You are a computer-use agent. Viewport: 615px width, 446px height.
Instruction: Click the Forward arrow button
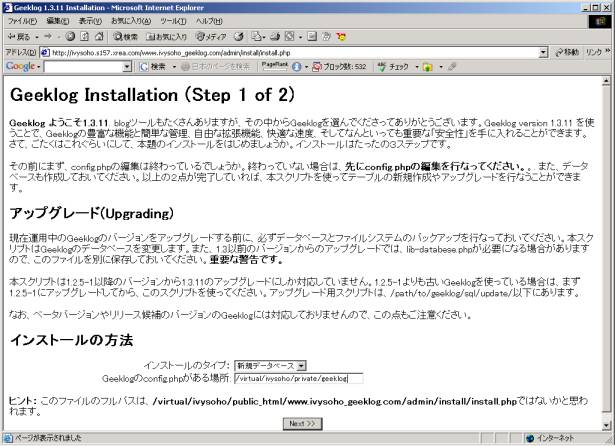[x=48, y=36]
